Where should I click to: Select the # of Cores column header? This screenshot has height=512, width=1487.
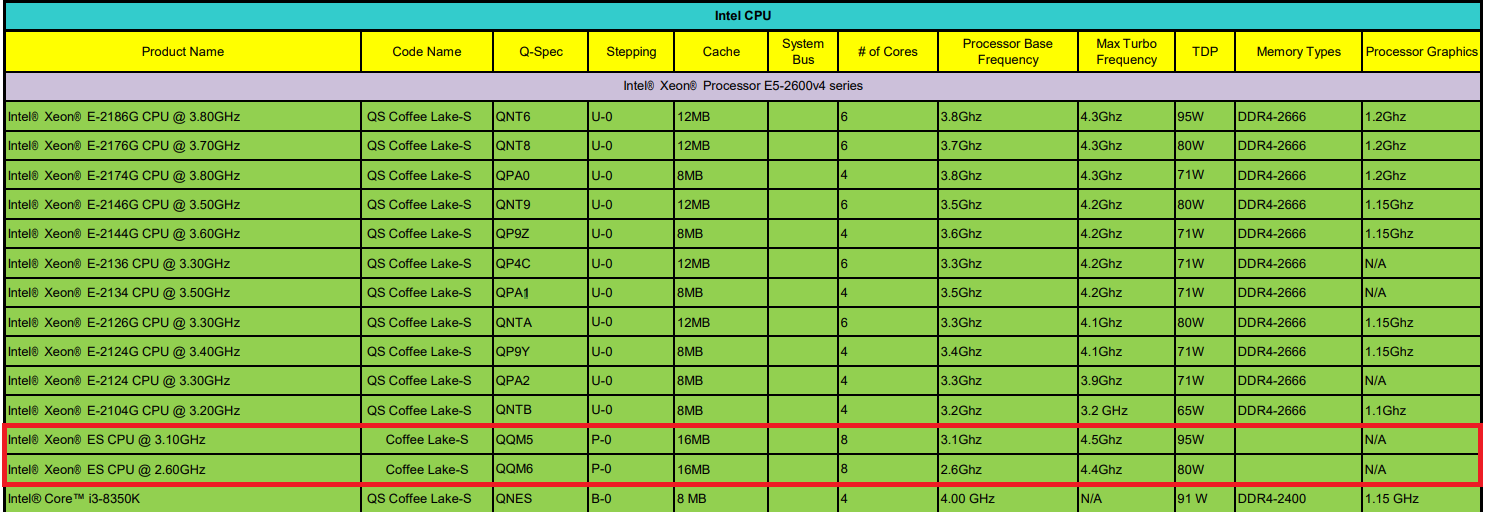[x=887, y=51]
